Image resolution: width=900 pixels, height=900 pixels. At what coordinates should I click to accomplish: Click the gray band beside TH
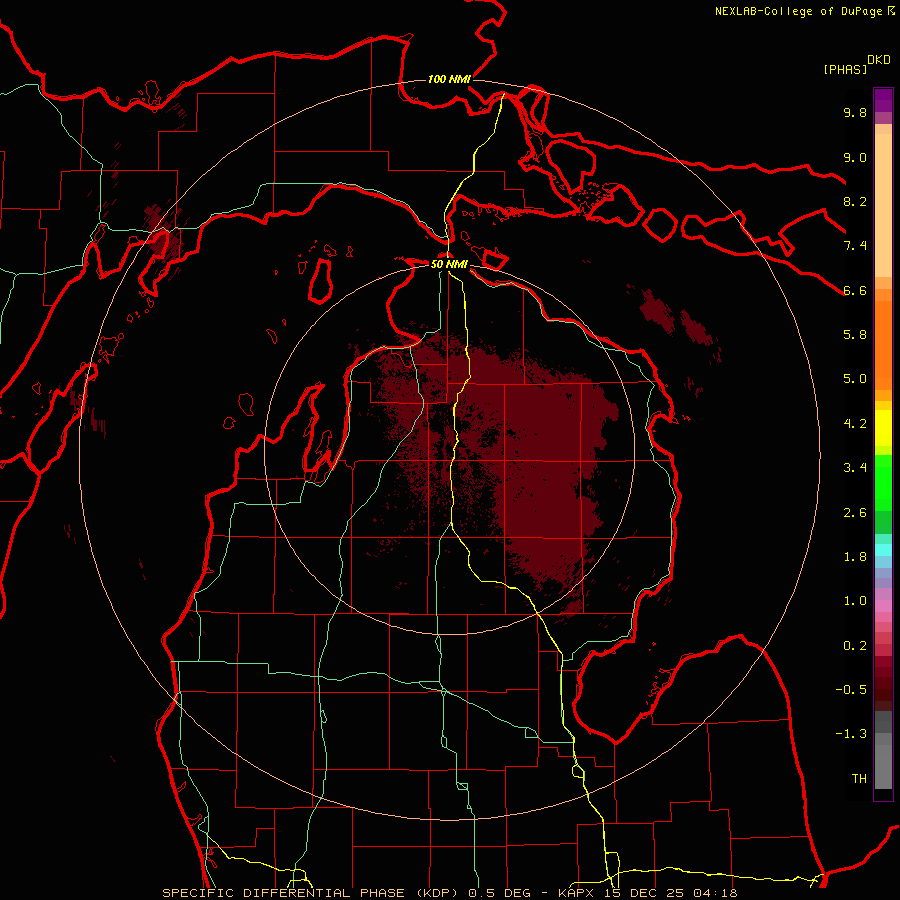tap(883, 766)
